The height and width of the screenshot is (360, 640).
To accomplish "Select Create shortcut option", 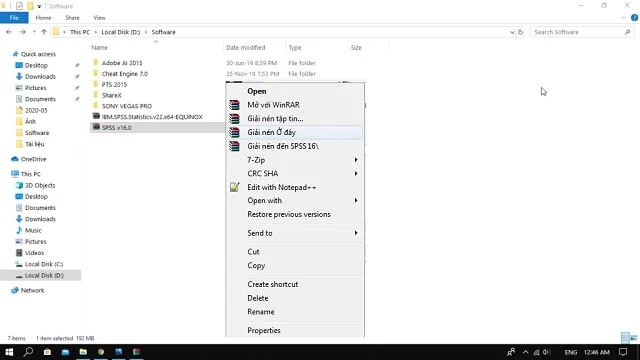I will (294, 284).
